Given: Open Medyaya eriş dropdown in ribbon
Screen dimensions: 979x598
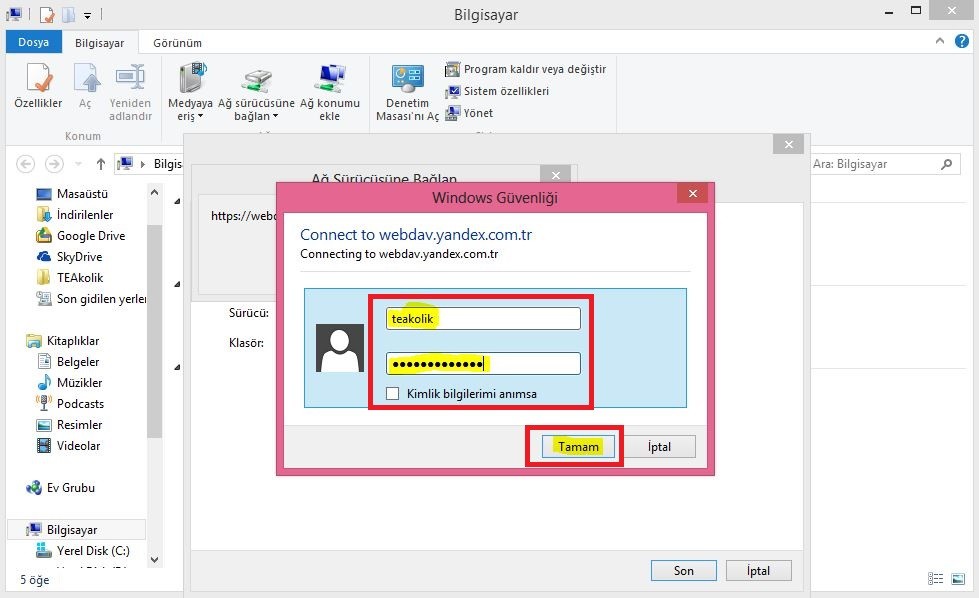Looking at the screenshot, I should click(190, 92).
